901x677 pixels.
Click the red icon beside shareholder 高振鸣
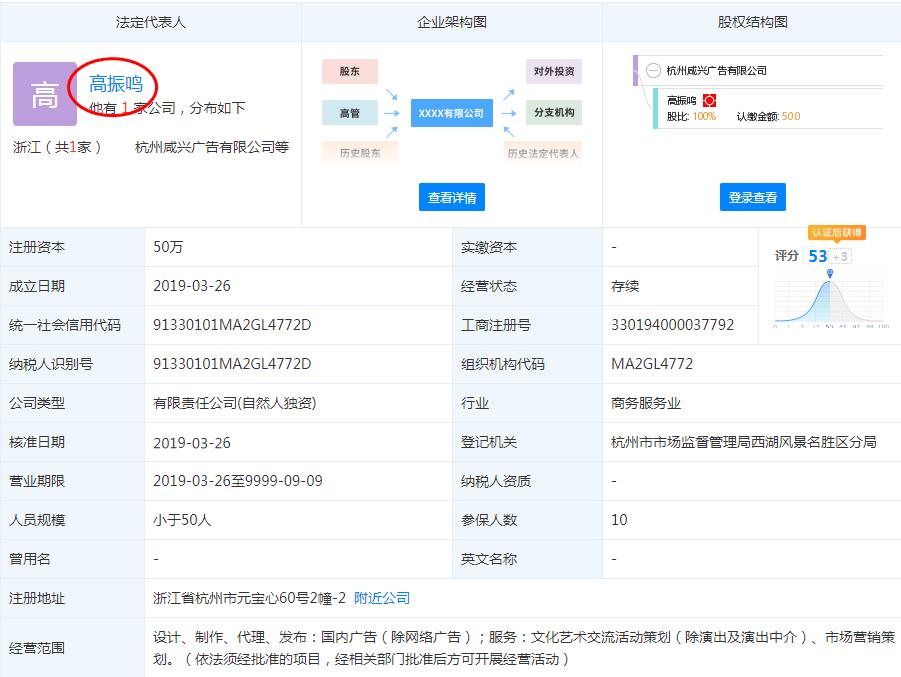[x=709, y=100]
